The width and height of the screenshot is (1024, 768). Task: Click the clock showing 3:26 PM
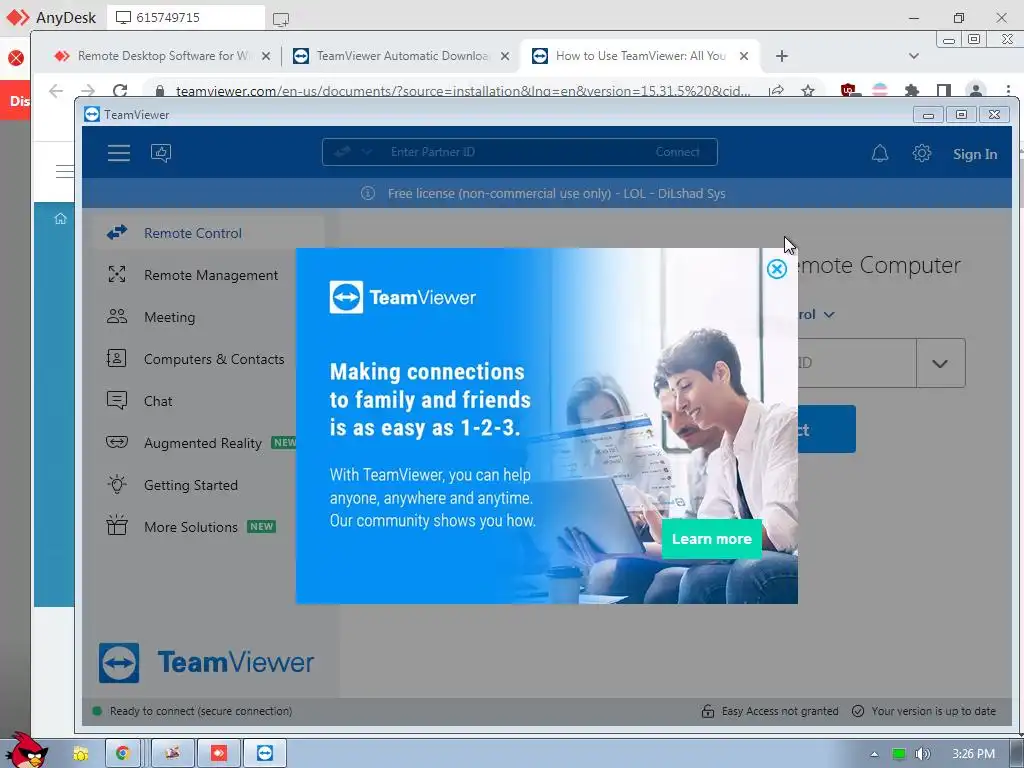click(973, 754)
